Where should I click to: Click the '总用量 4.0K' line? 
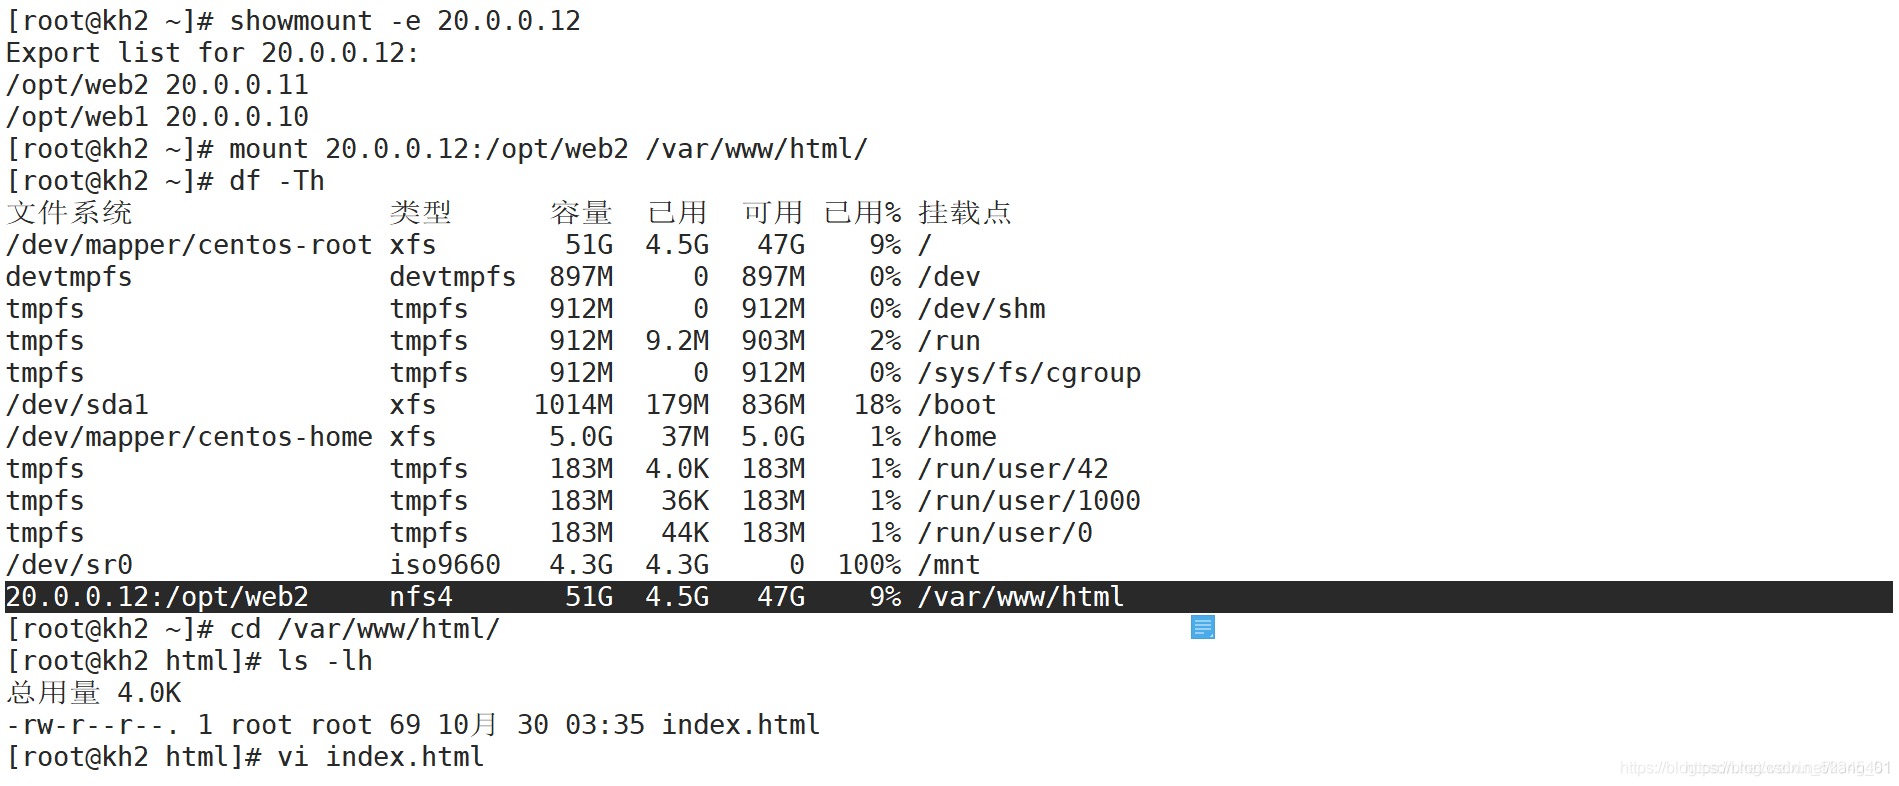94,693
